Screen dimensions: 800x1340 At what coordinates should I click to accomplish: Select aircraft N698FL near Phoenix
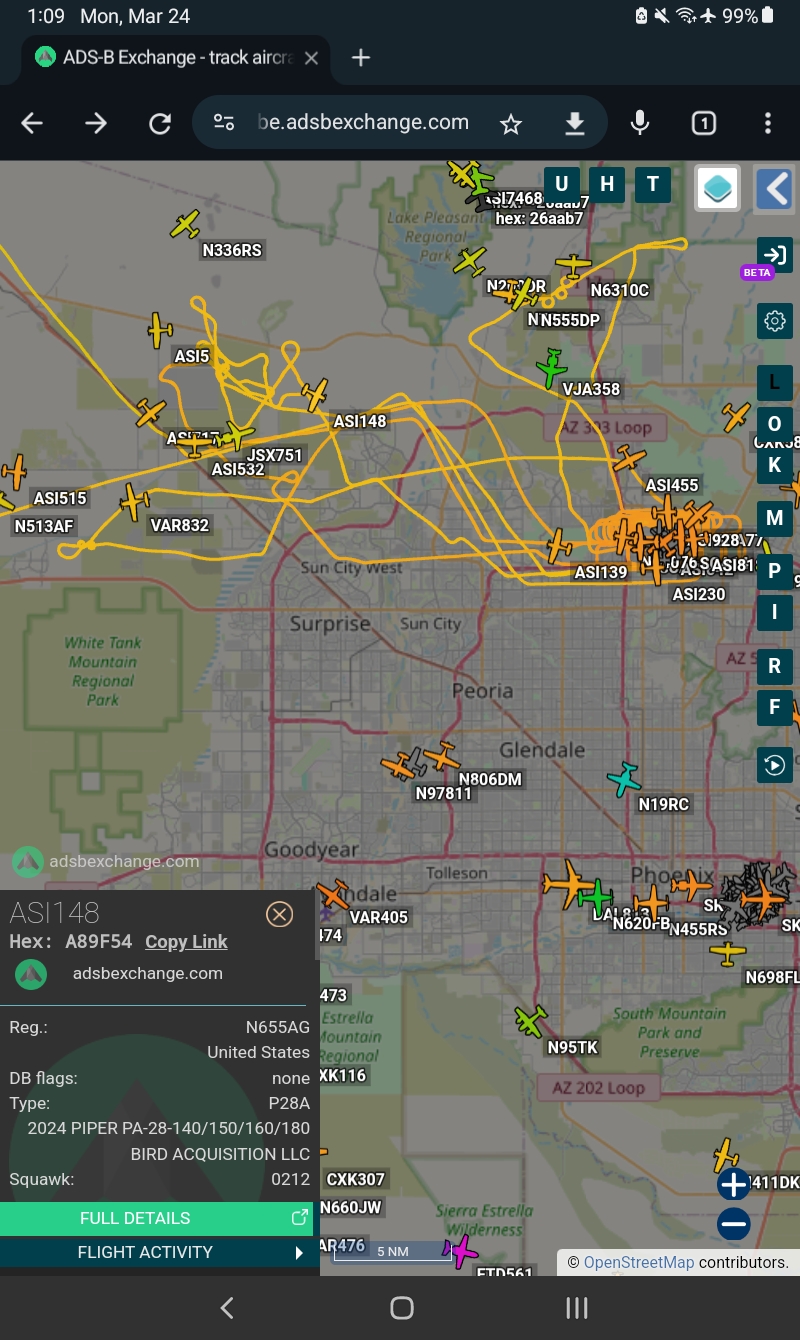tap(728, 953)
